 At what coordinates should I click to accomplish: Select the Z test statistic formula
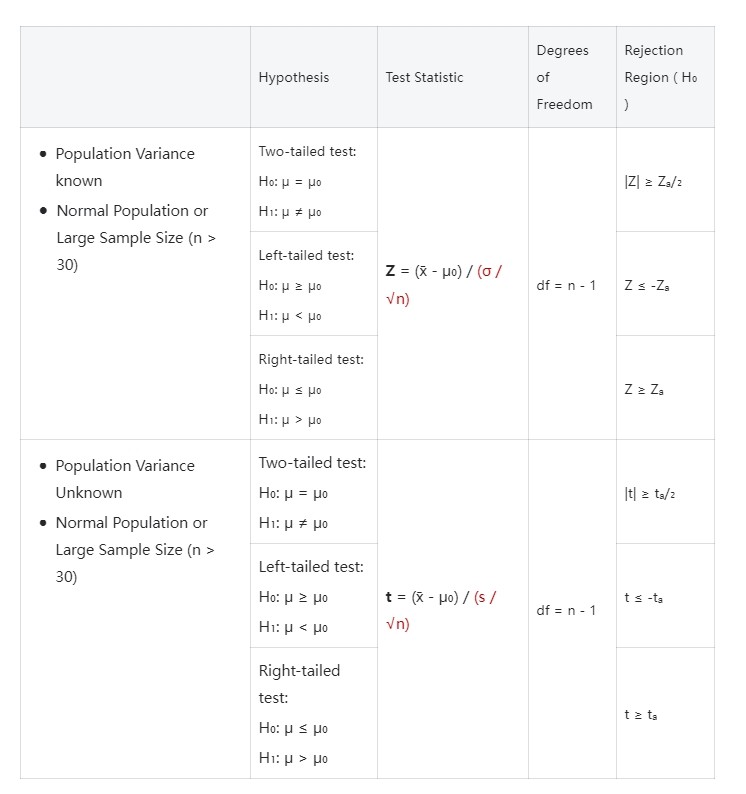pyautogui.click(x=444, y=285)
